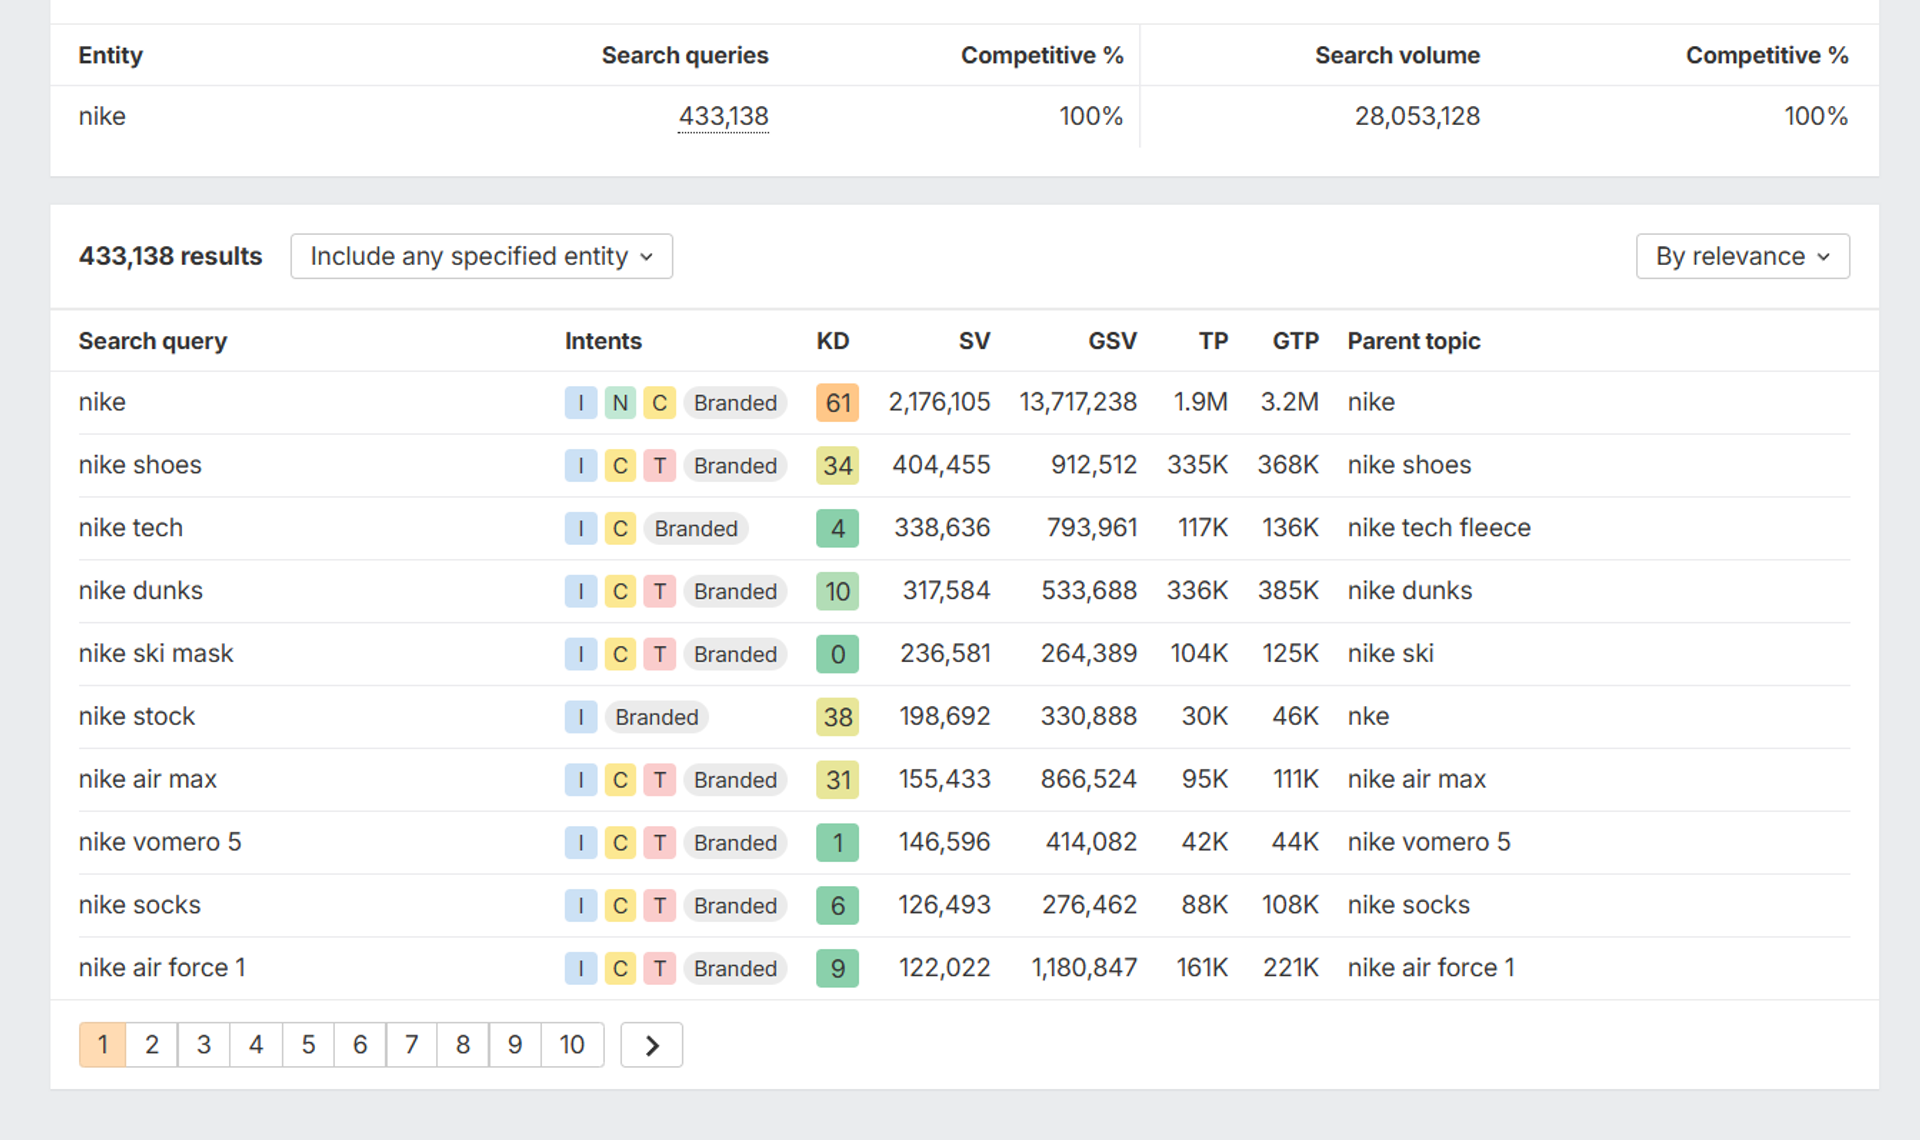Select the 'nike socks' search query
The height and width of the screenshot is (1140, 1920).
click(x=140, y=905)
